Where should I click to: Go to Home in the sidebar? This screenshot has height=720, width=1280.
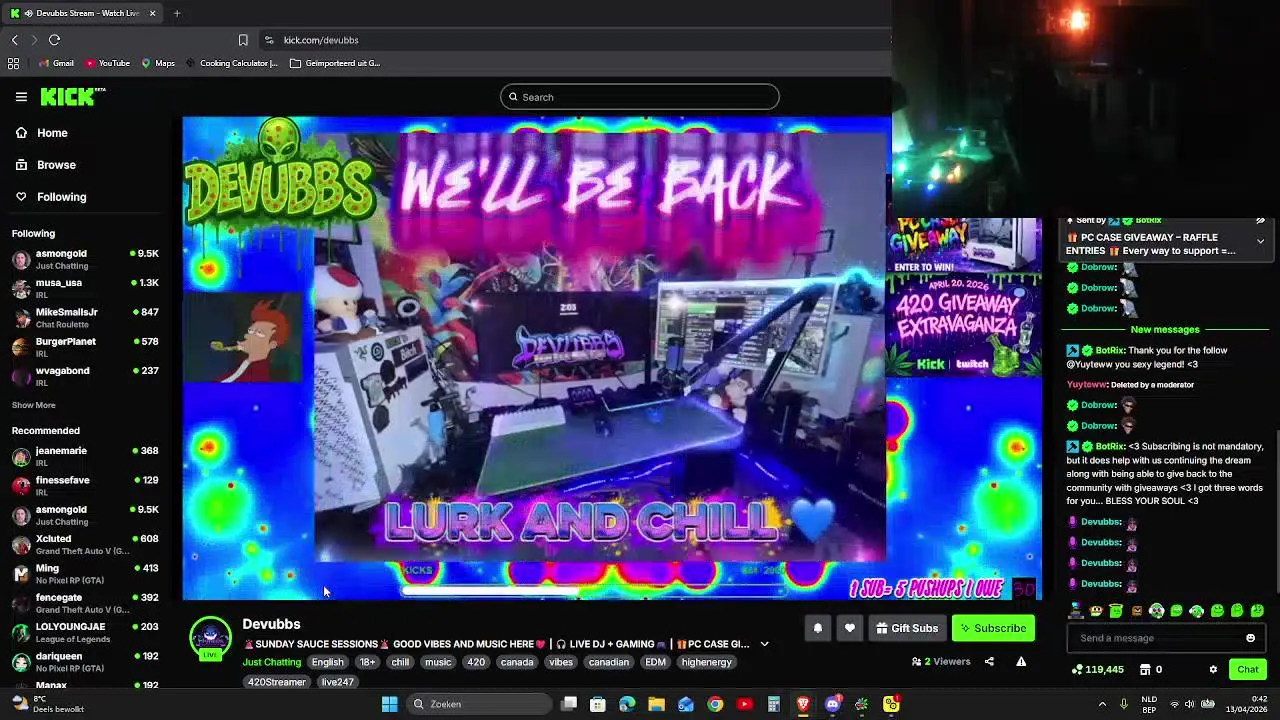pos(41,133)
